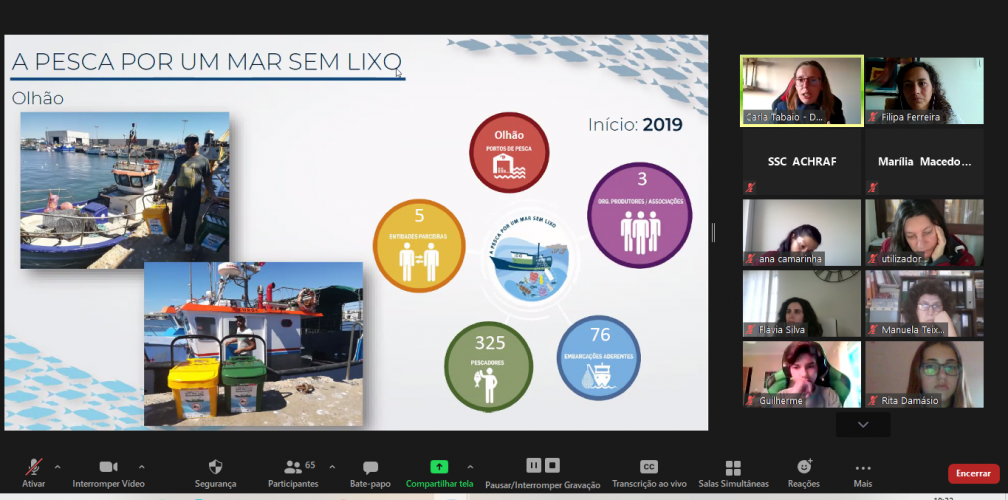Click the muted mic icon on Filipa Ferreira
The image size is (1008, 500).
click(874, 117)
